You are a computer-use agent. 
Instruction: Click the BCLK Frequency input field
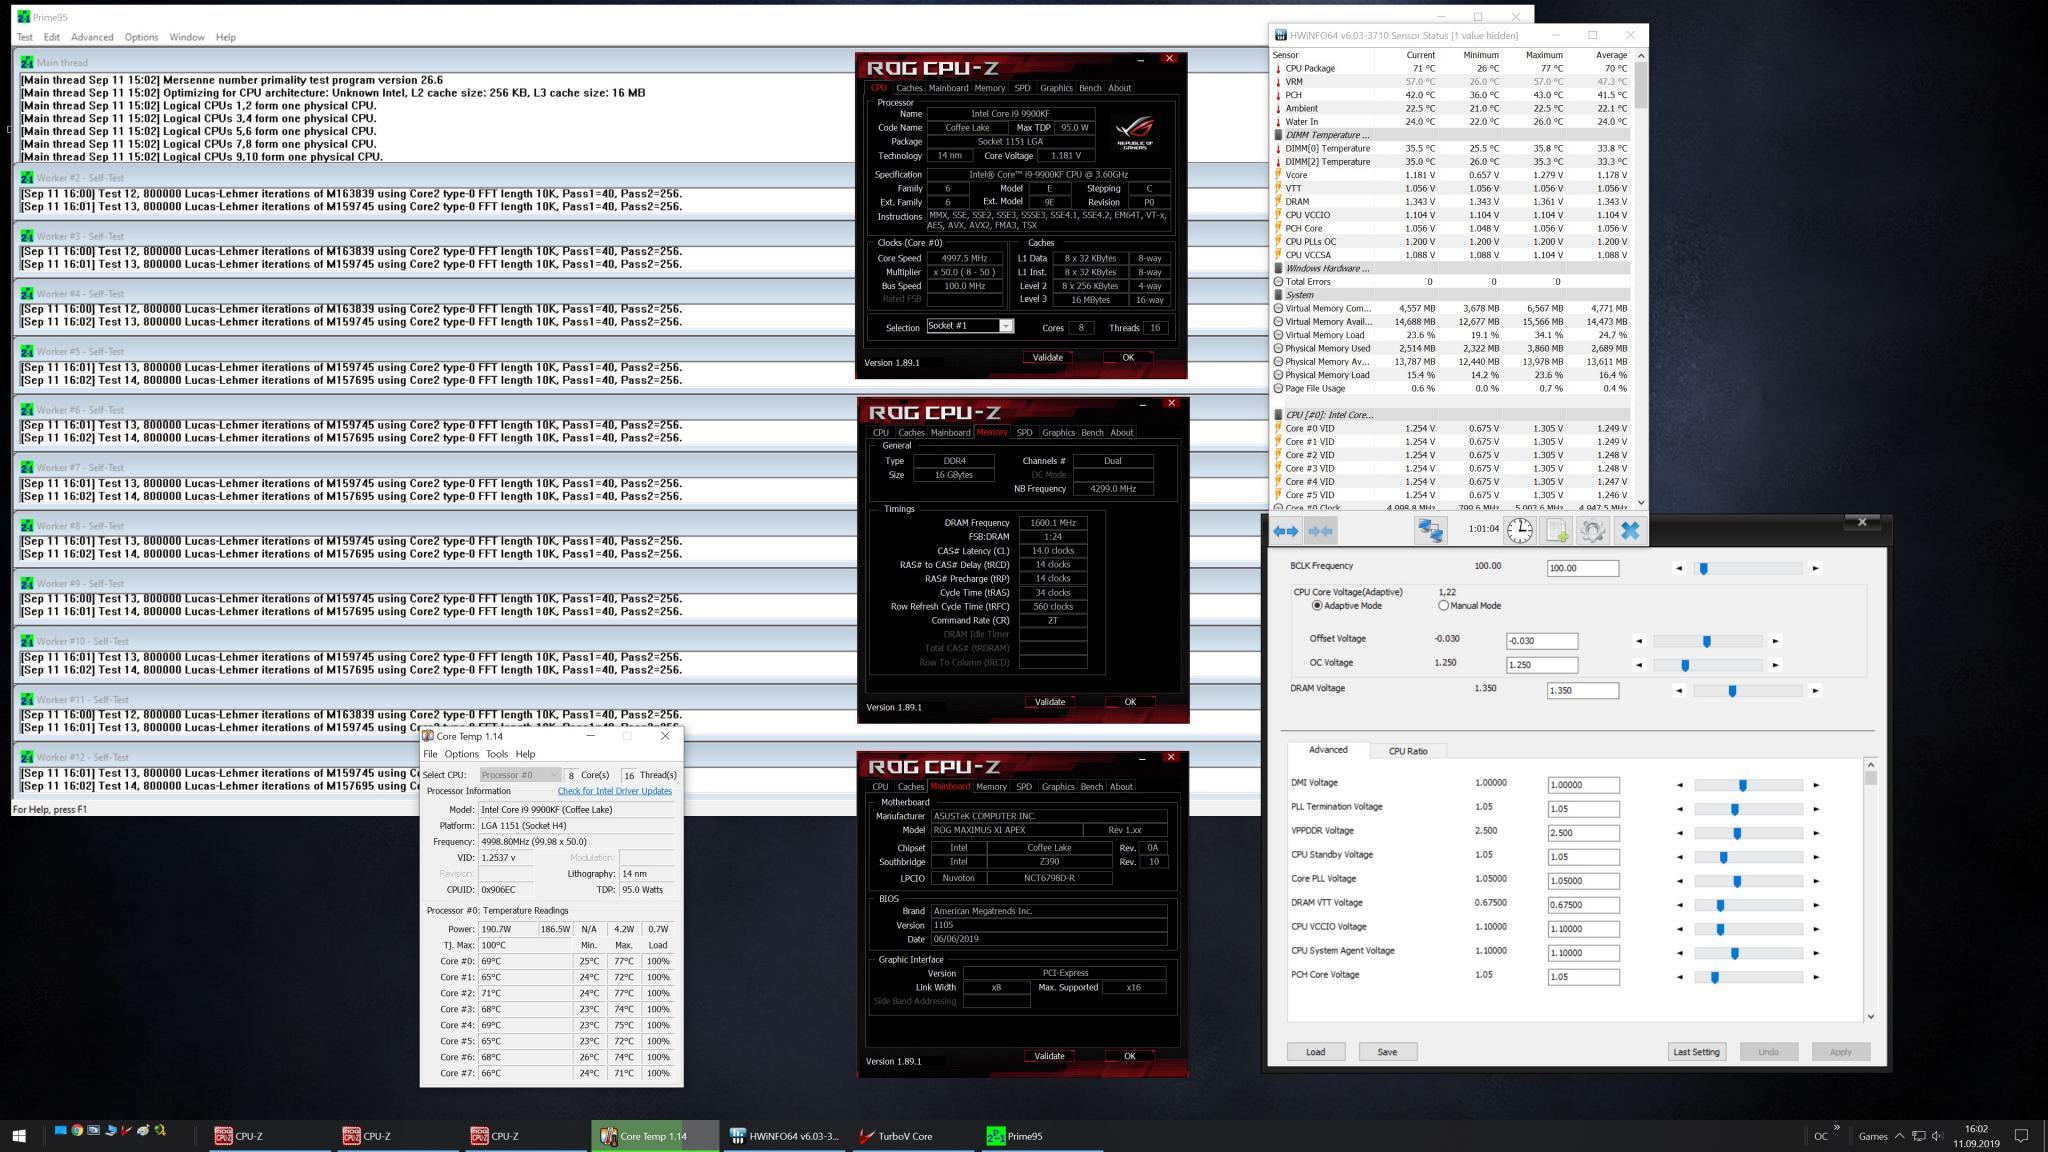[1582, 568]
